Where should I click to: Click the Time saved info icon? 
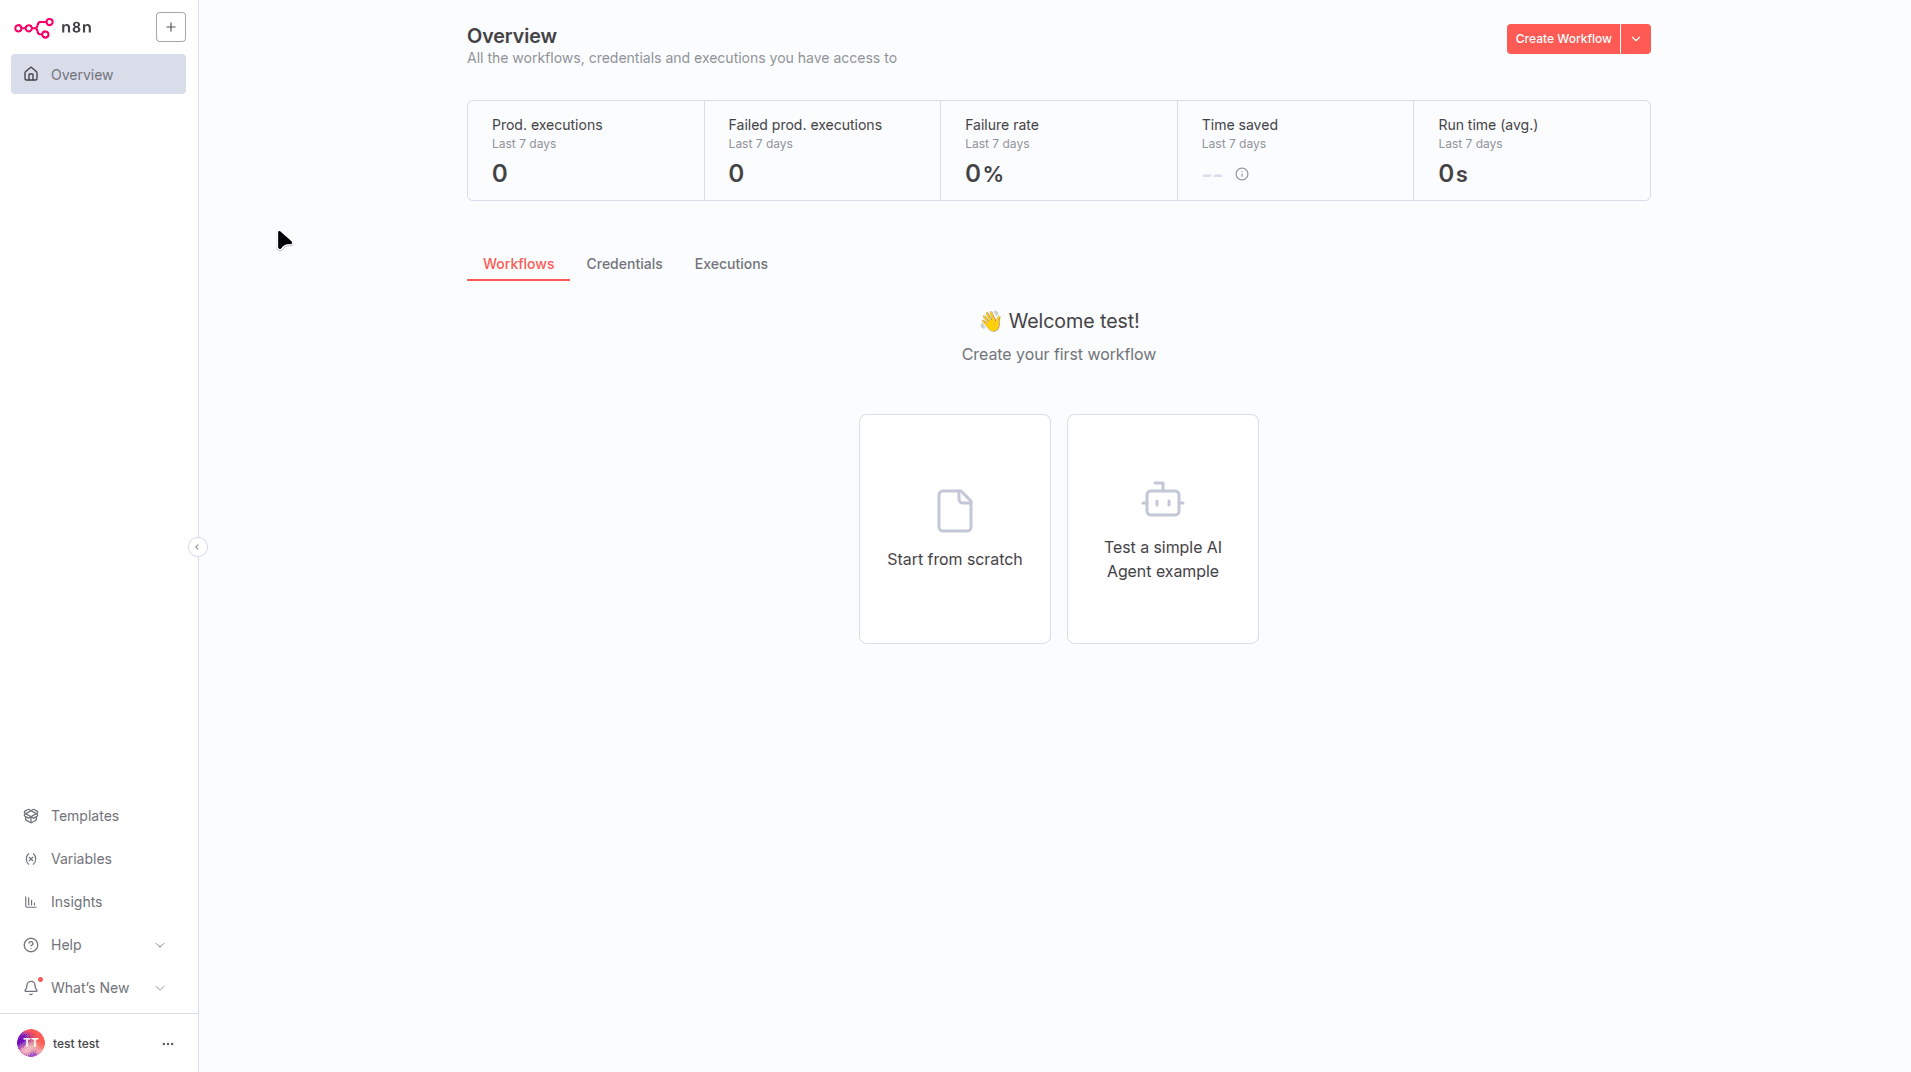[x=1242, y=174]
